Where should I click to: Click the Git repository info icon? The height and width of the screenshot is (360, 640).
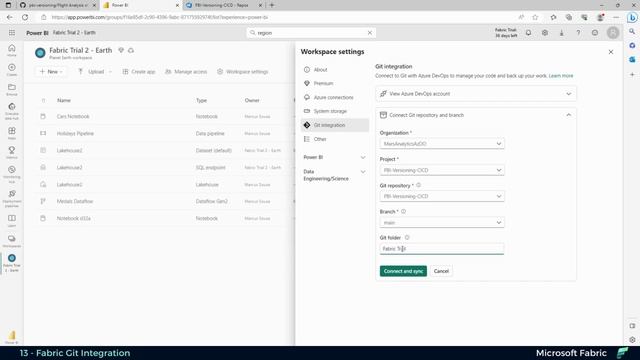418,185
